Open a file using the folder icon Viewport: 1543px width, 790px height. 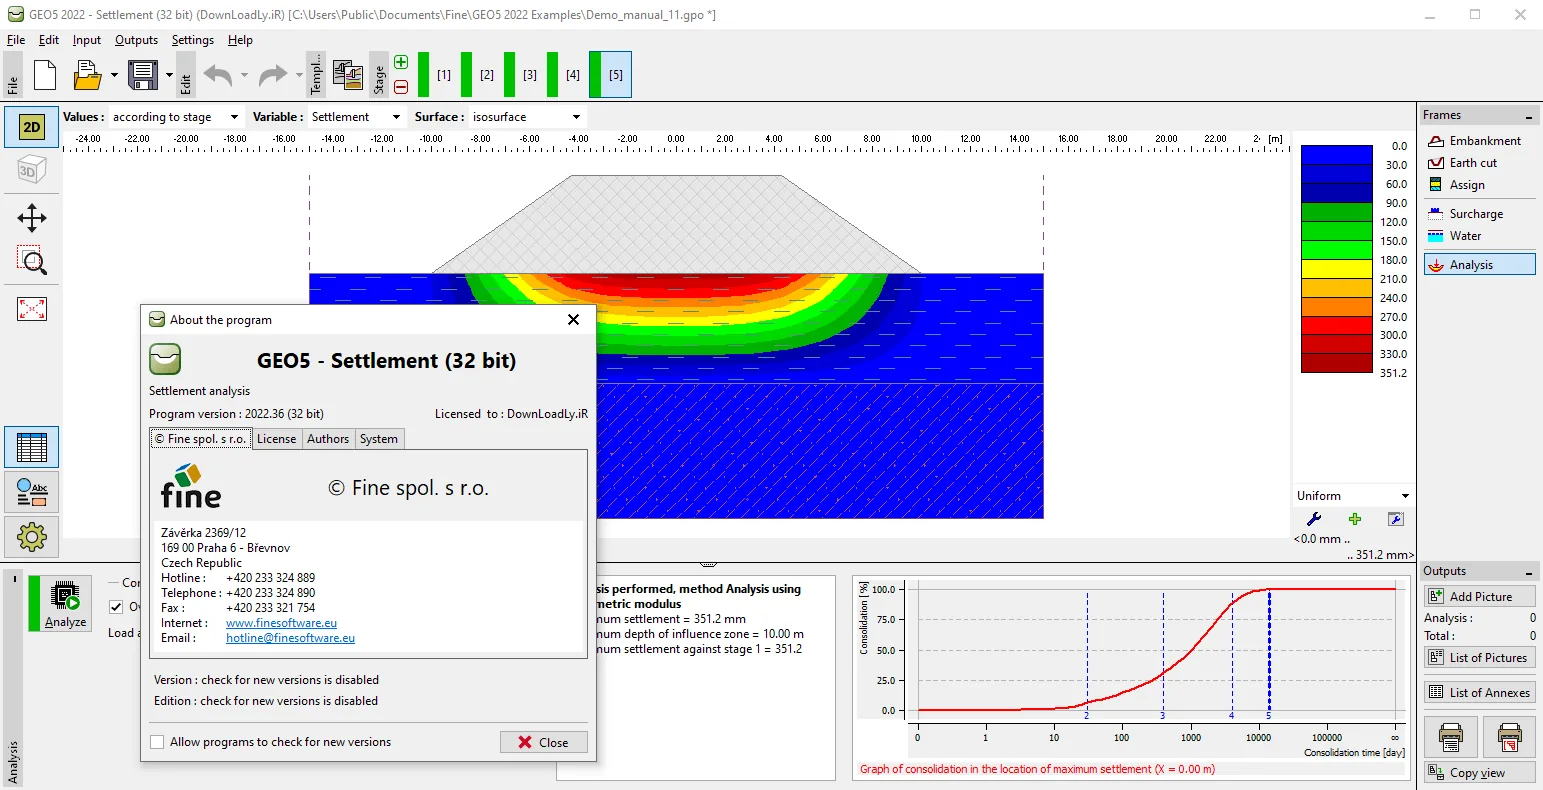[x=88, y=75]
